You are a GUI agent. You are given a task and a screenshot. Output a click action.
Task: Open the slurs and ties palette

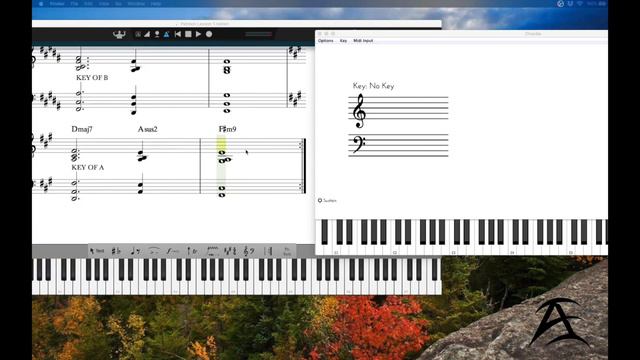click(154, 251)
